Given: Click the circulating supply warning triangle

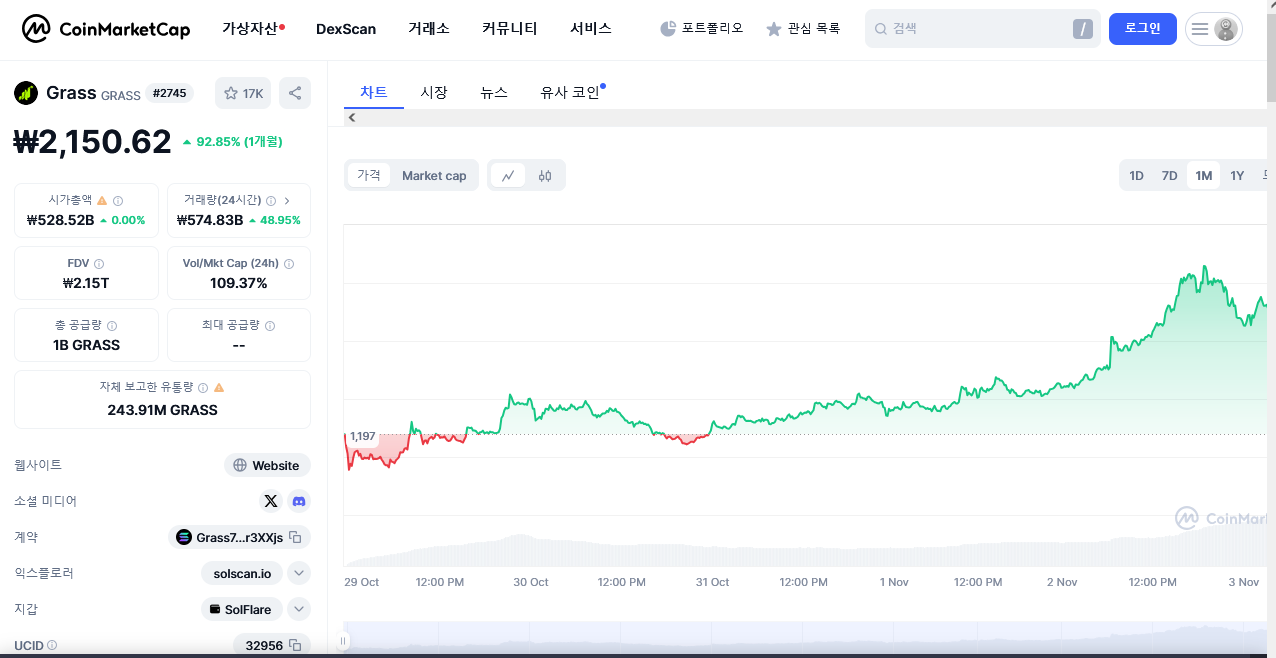Looking at the screenshot, I should click(x=219, y=387).
